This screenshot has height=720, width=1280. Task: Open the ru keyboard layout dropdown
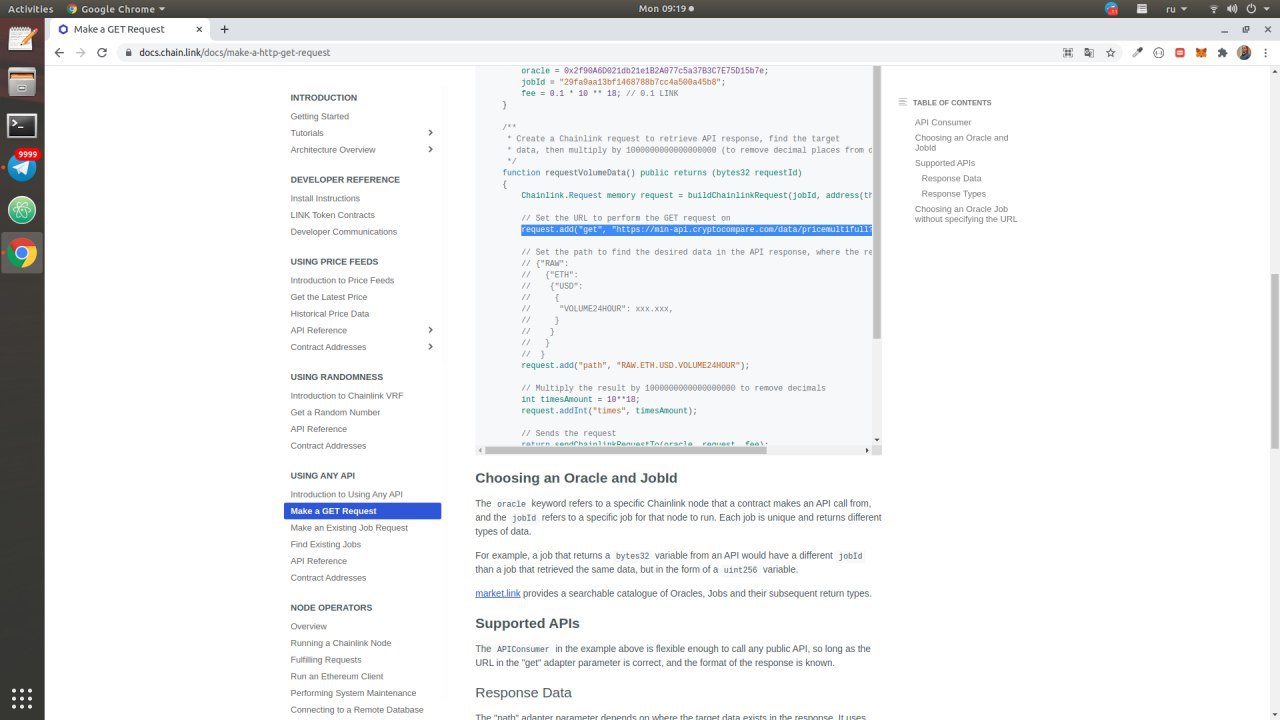pos(1177,9)
